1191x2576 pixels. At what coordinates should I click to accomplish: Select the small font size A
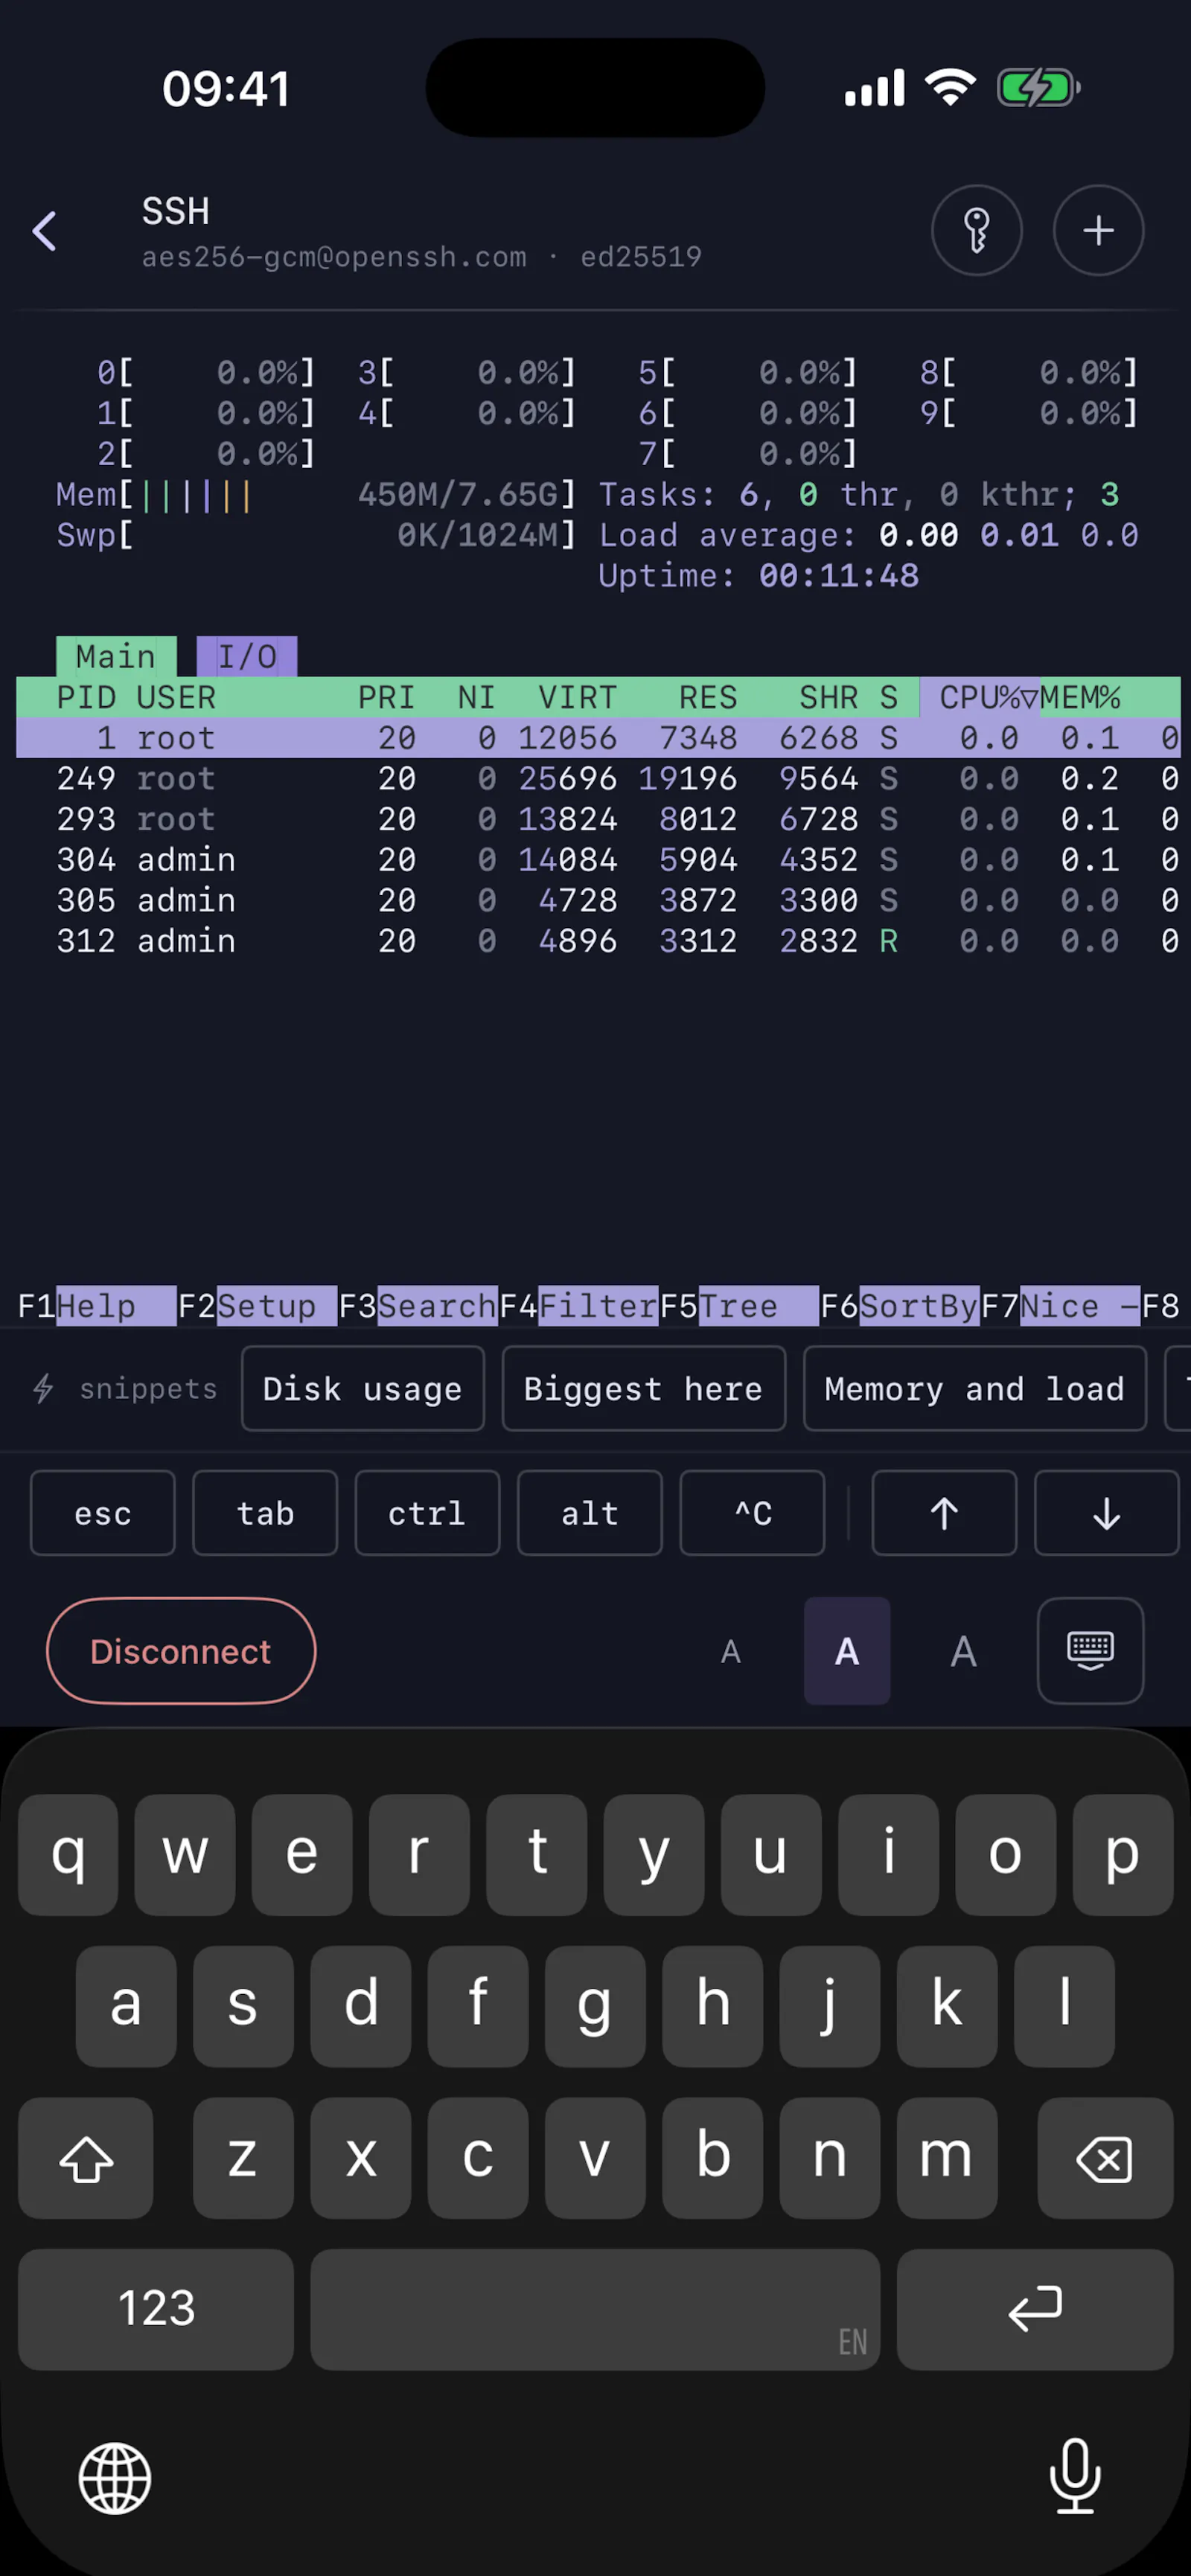(731, 1651)
